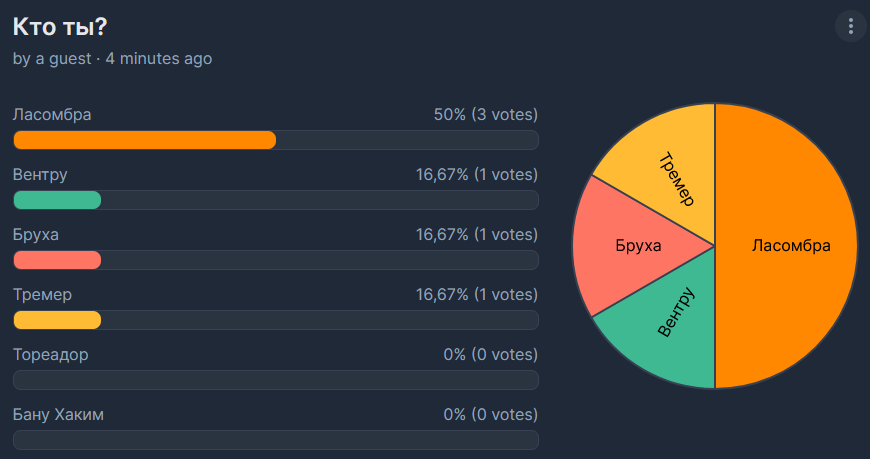Click the empty Тореадор progress bar

click(x=276, y=380)
